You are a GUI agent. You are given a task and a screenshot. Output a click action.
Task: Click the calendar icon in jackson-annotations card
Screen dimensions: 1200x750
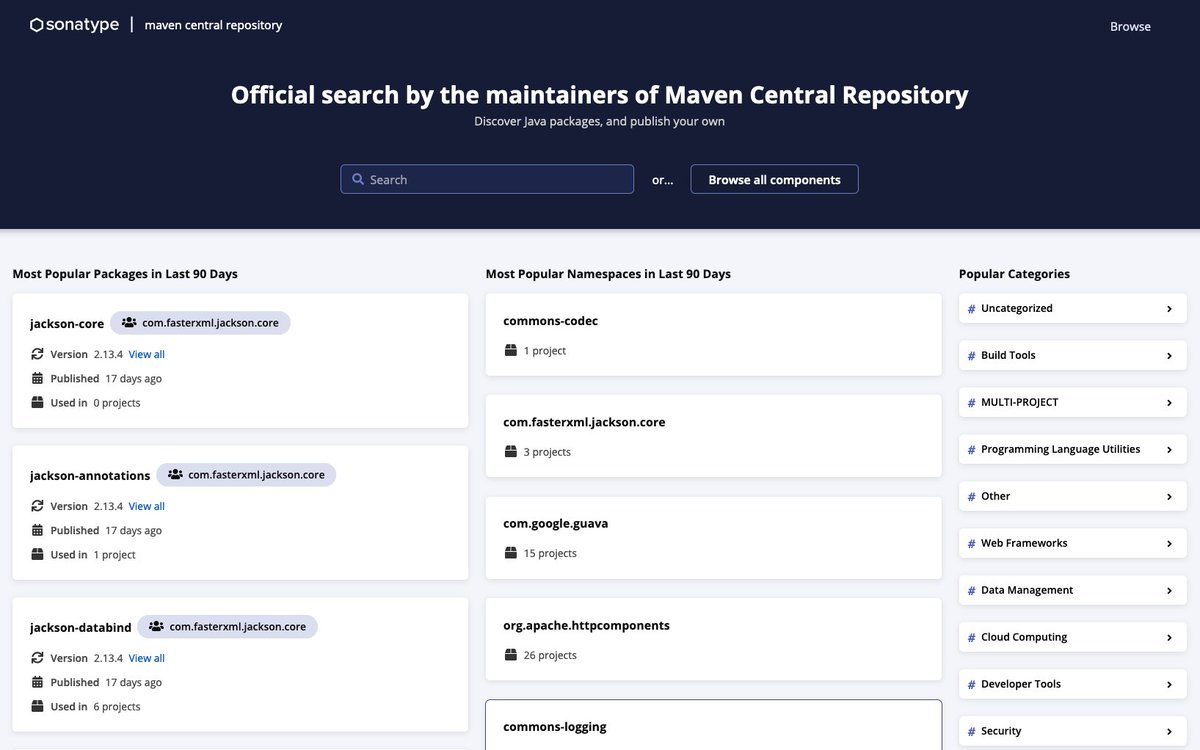click(x=37, y=530)
